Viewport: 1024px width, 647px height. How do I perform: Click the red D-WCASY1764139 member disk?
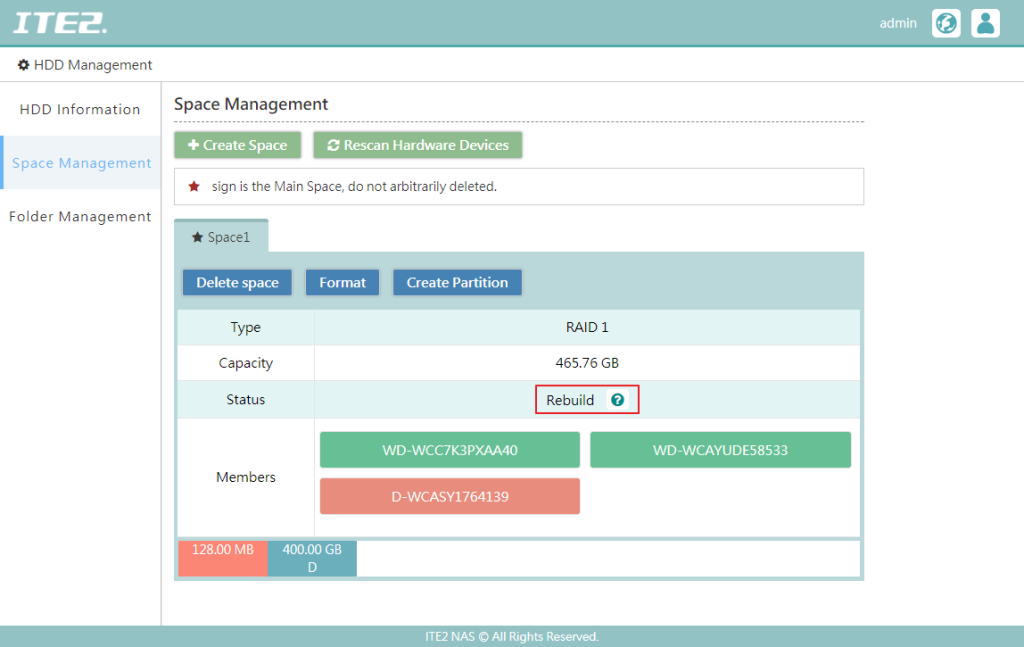(x=449, y=496)
